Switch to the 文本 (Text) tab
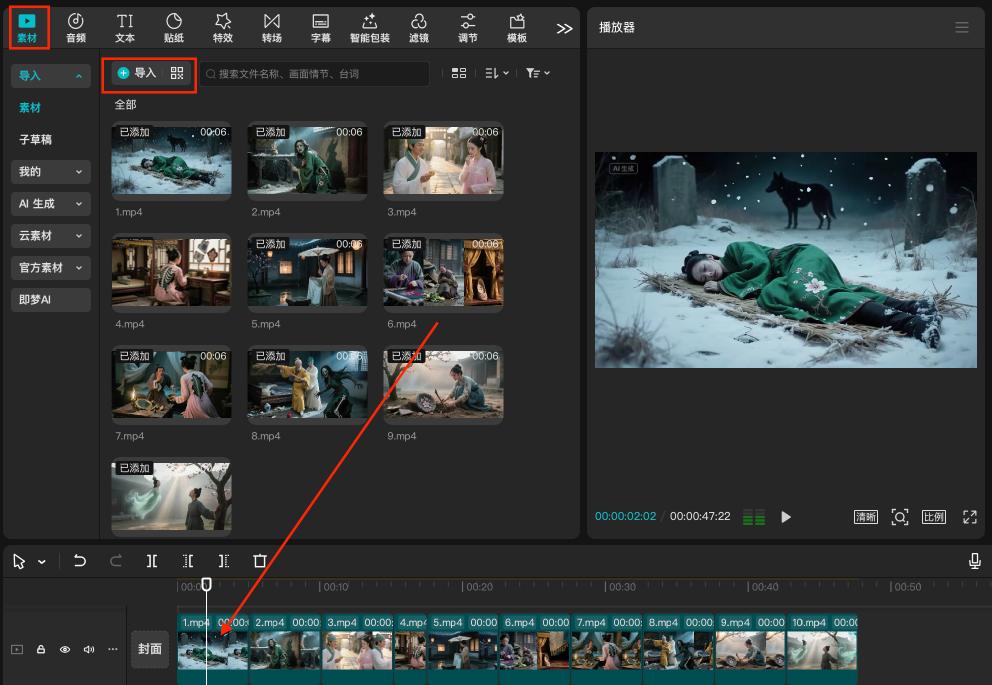The width and height of the screenshot is (992, 685). 125,27
